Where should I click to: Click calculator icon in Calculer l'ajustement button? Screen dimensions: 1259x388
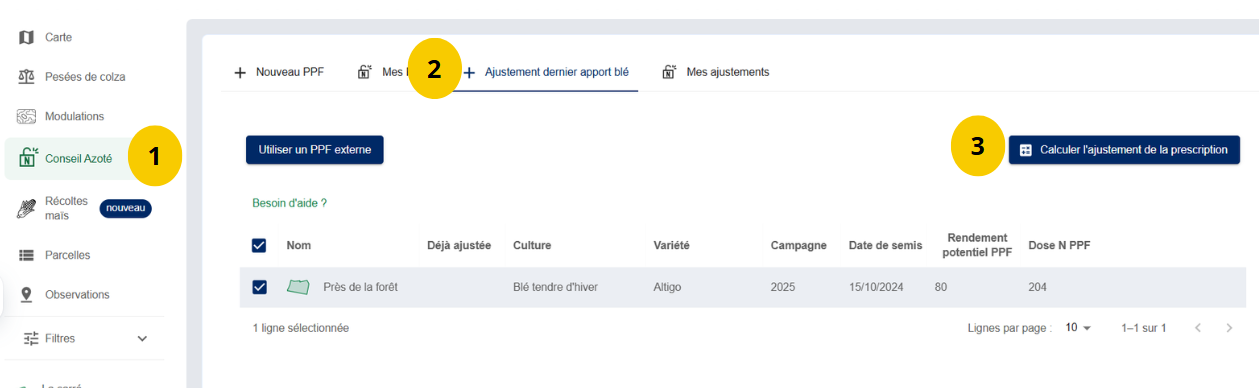[1026, 150]
